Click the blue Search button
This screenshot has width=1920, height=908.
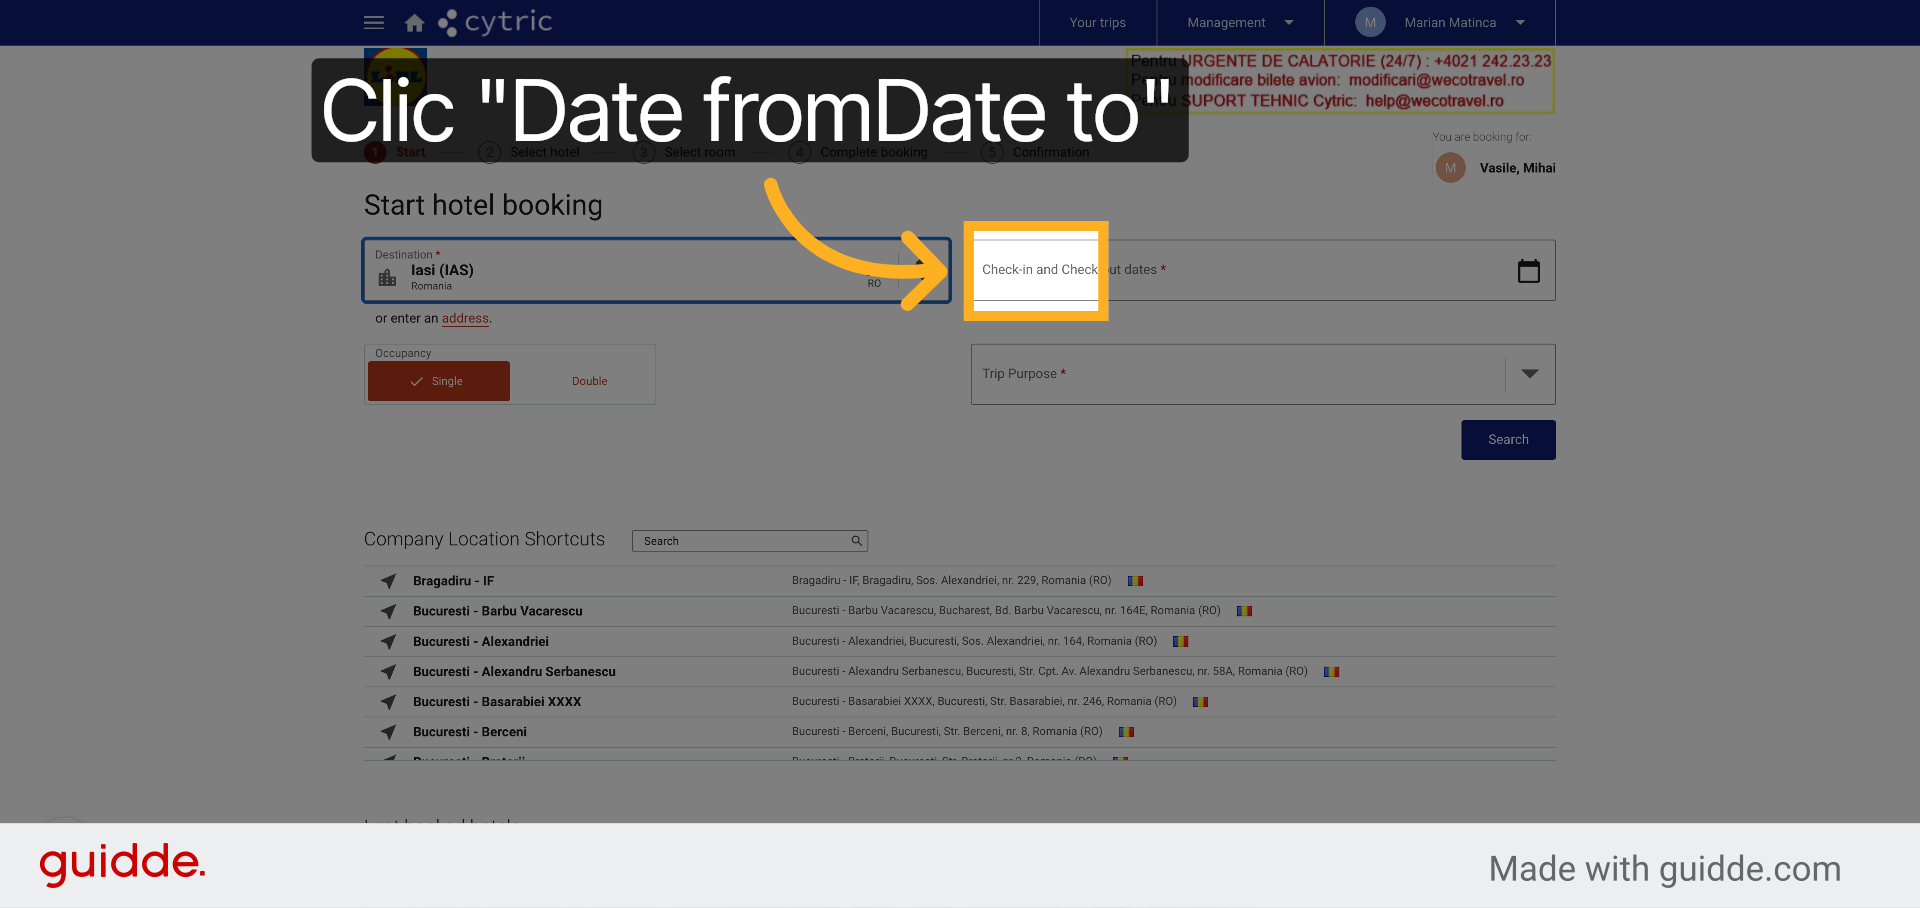click(1508, 440)
